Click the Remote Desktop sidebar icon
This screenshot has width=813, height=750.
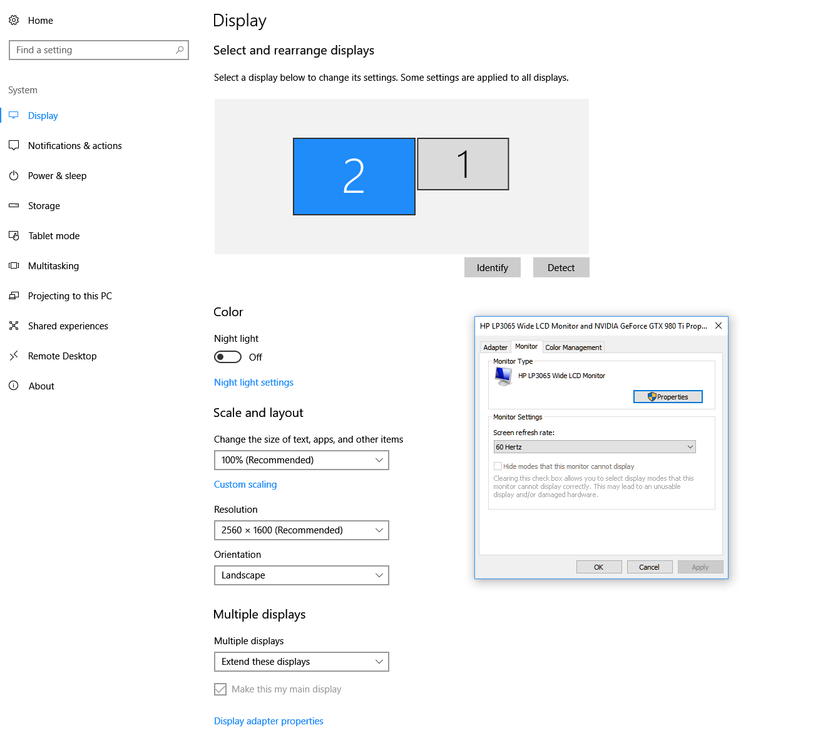[x=16, y=355]
